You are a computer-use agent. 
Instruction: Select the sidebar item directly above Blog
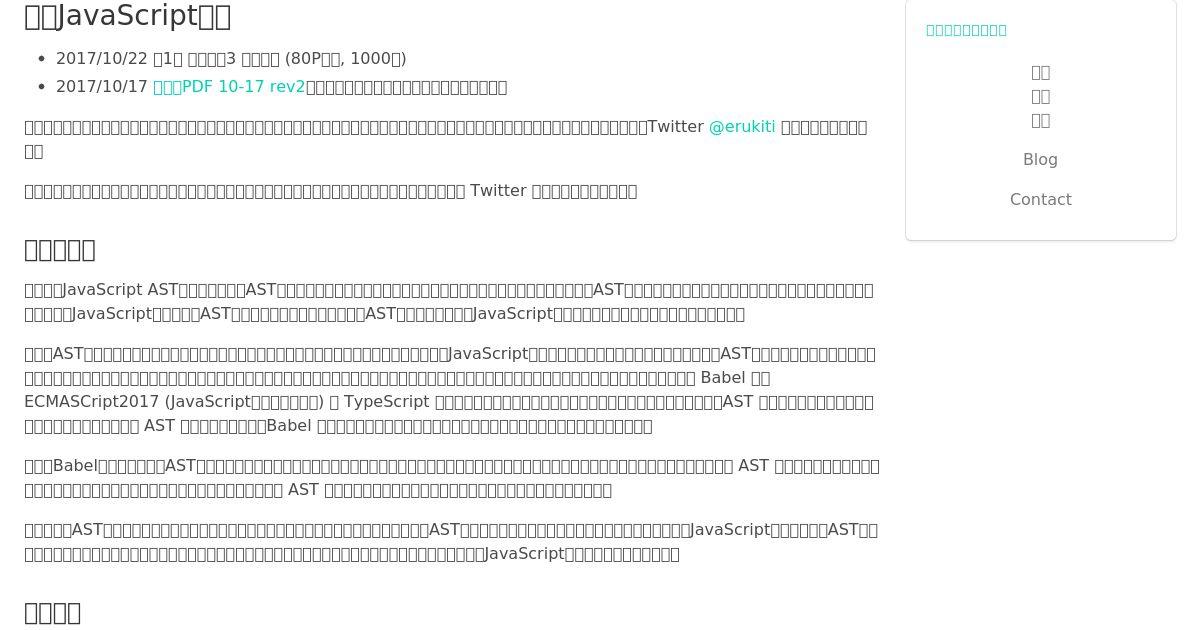coord(1040,120)
